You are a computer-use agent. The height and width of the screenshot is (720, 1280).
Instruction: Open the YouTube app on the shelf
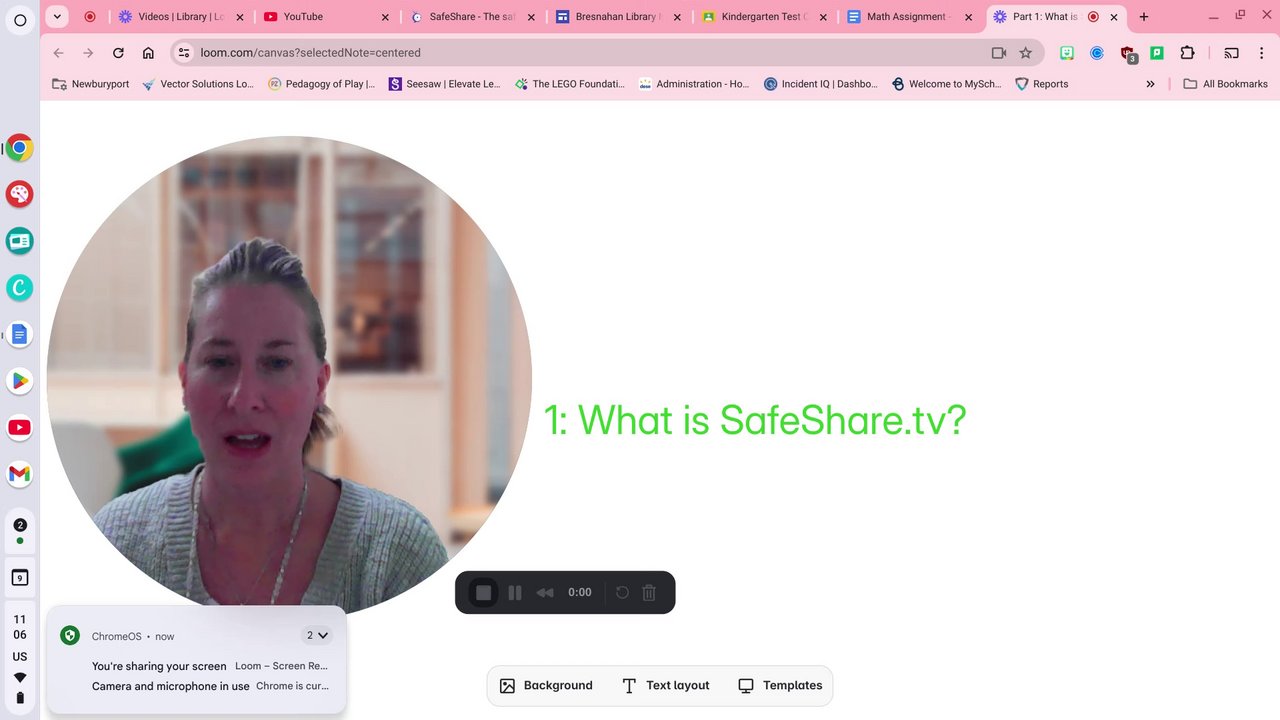tap(19, 427)
